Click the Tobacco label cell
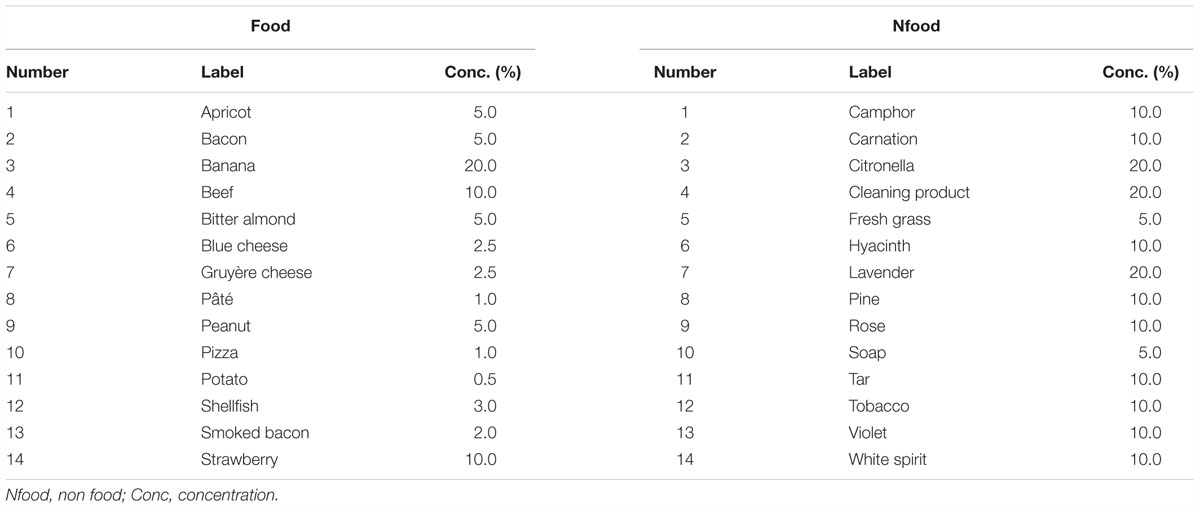The image size is (1200, 509). coord(880,406)
